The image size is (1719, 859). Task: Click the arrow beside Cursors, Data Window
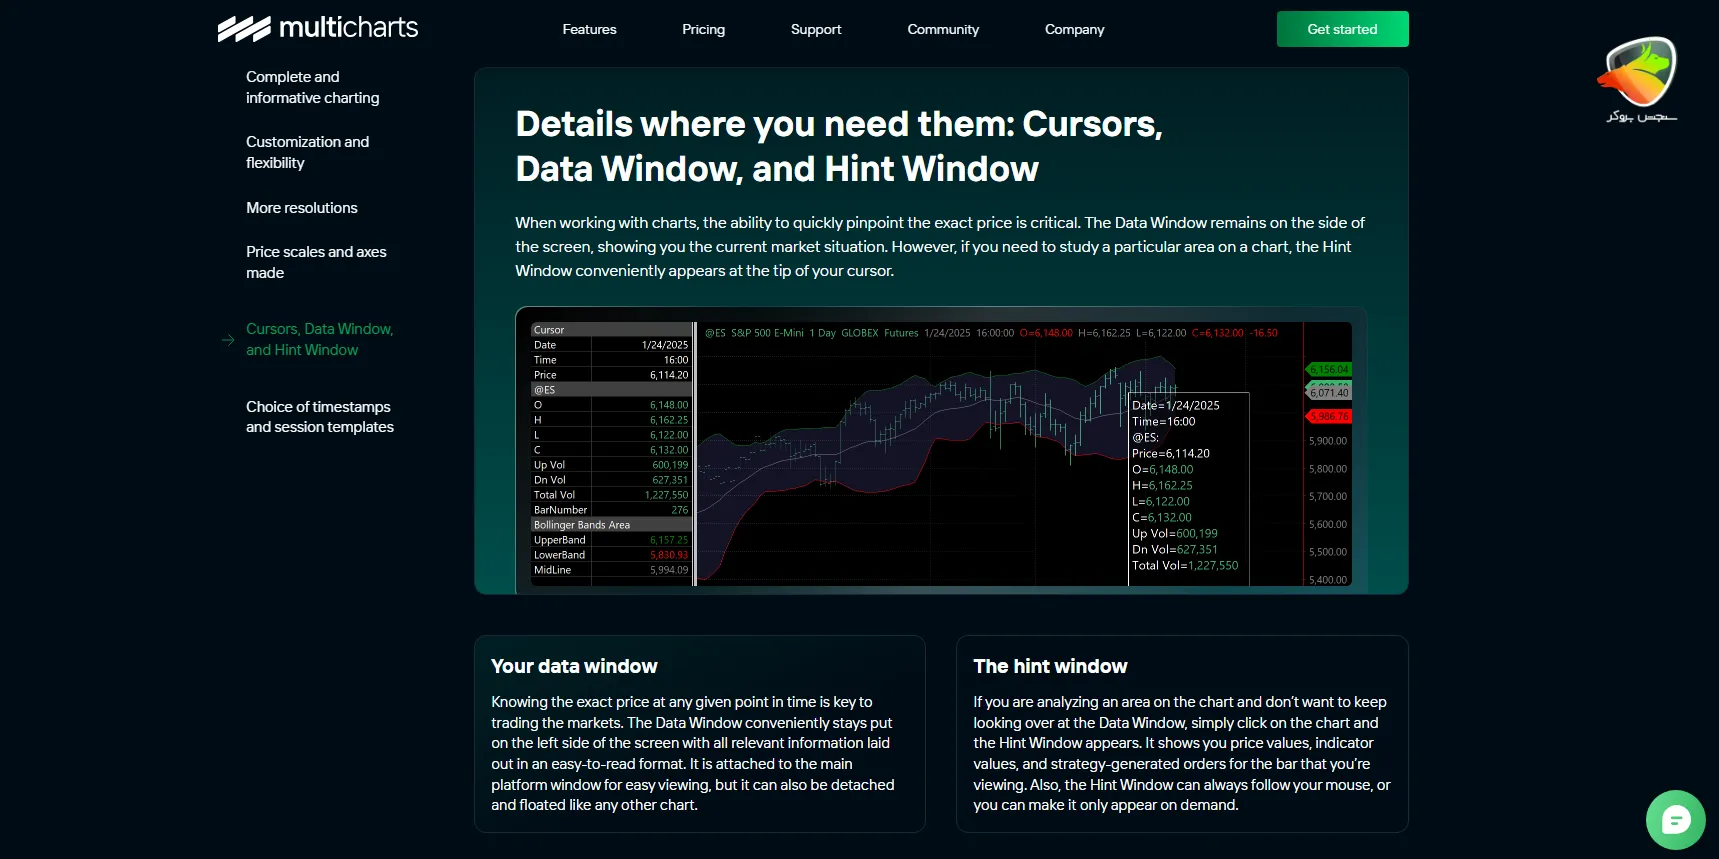(x=228, y=340)
